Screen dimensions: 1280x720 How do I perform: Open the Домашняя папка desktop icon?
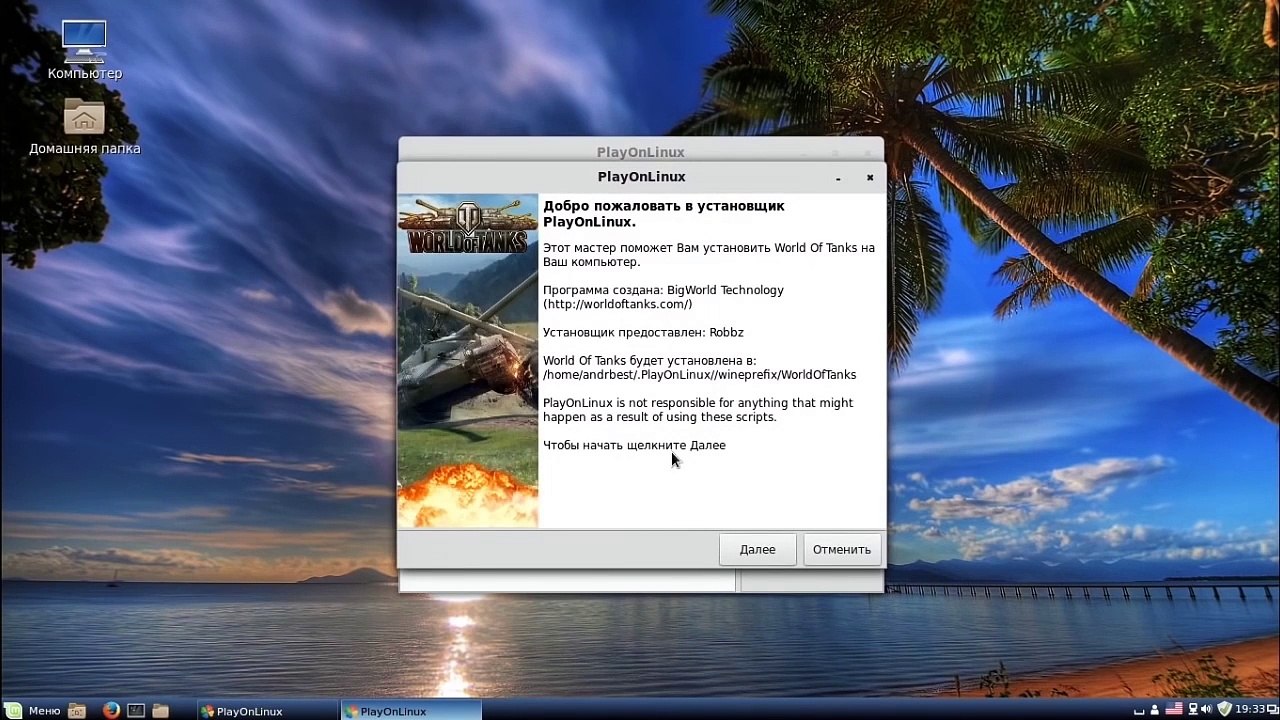point(84,127)
